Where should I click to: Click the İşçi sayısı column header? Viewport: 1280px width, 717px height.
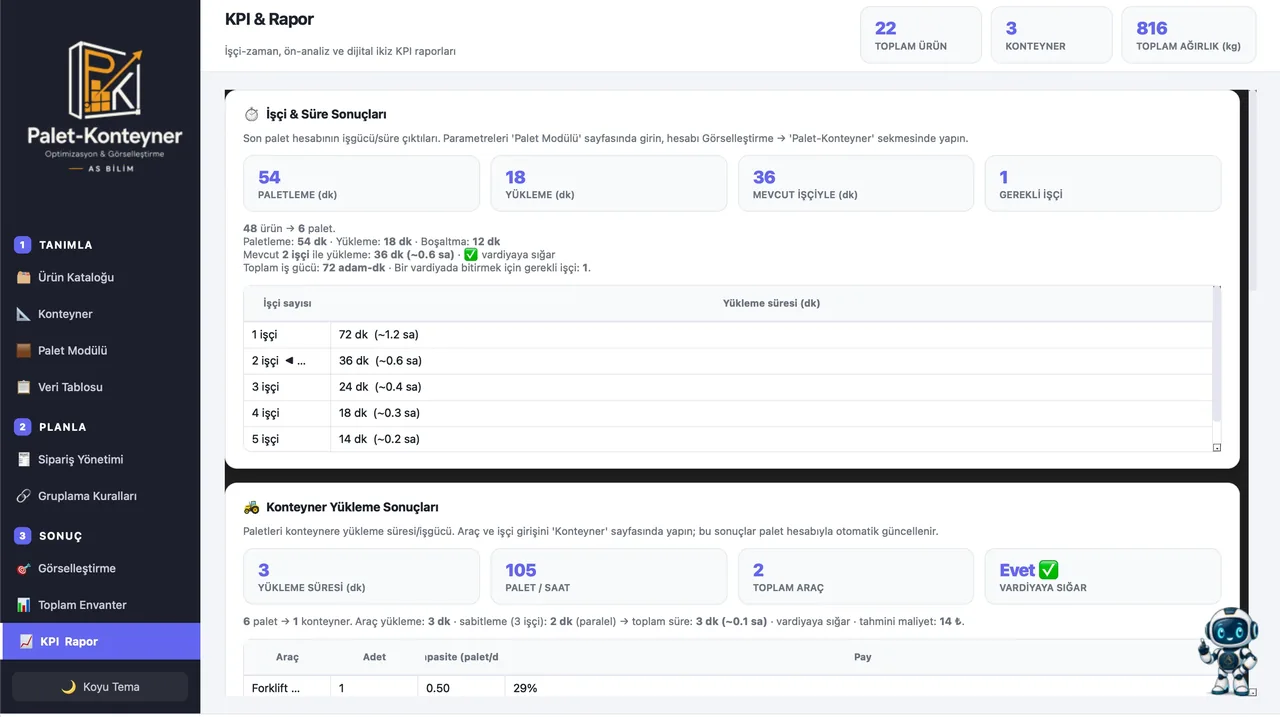click(x=287, y=303)
